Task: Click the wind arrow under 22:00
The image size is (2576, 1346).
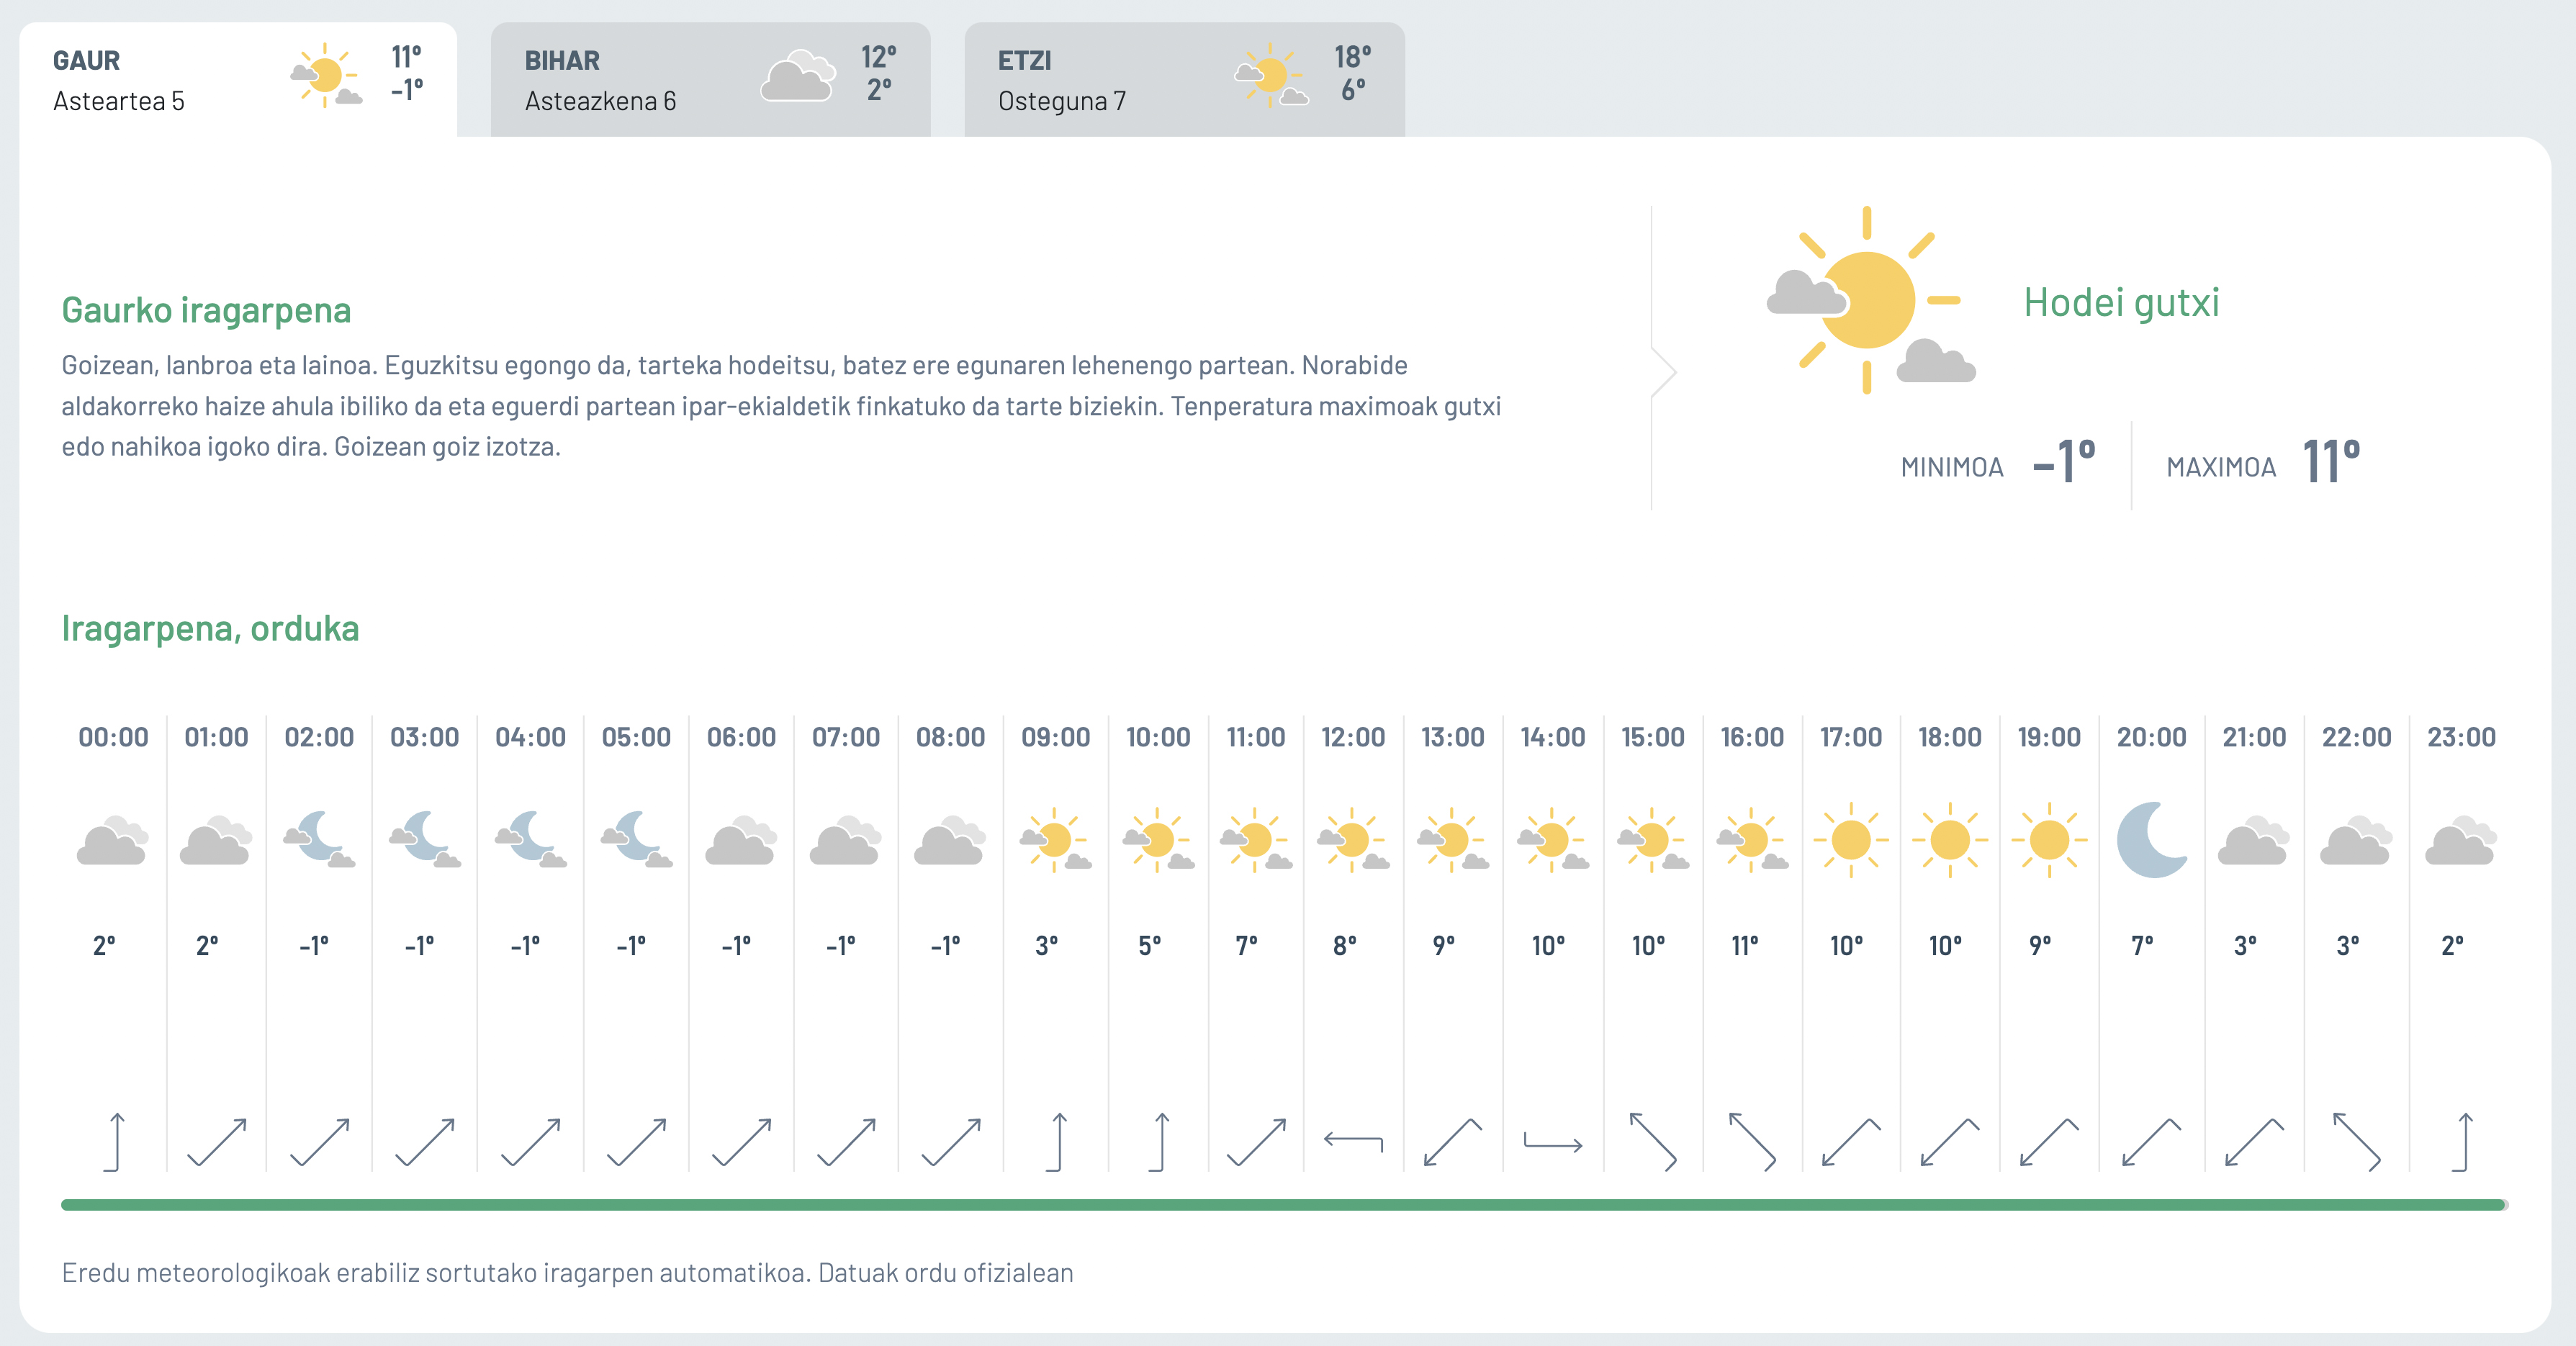Action: click(x=2356, y=1141)
